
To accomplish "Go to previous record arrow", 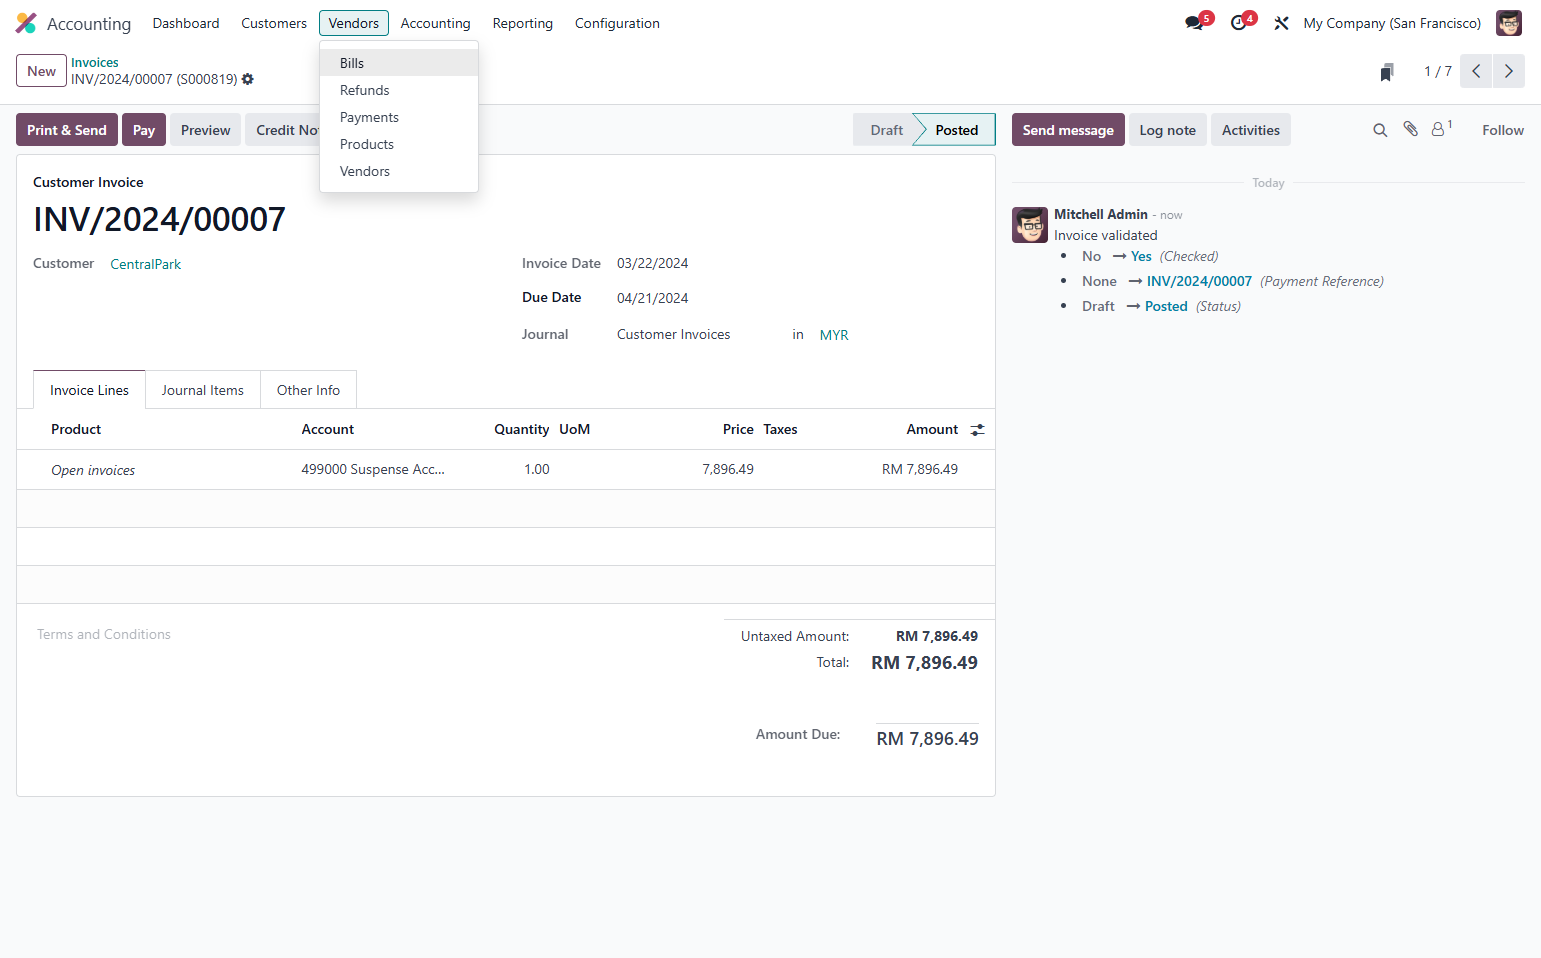I will [1476, 71].
